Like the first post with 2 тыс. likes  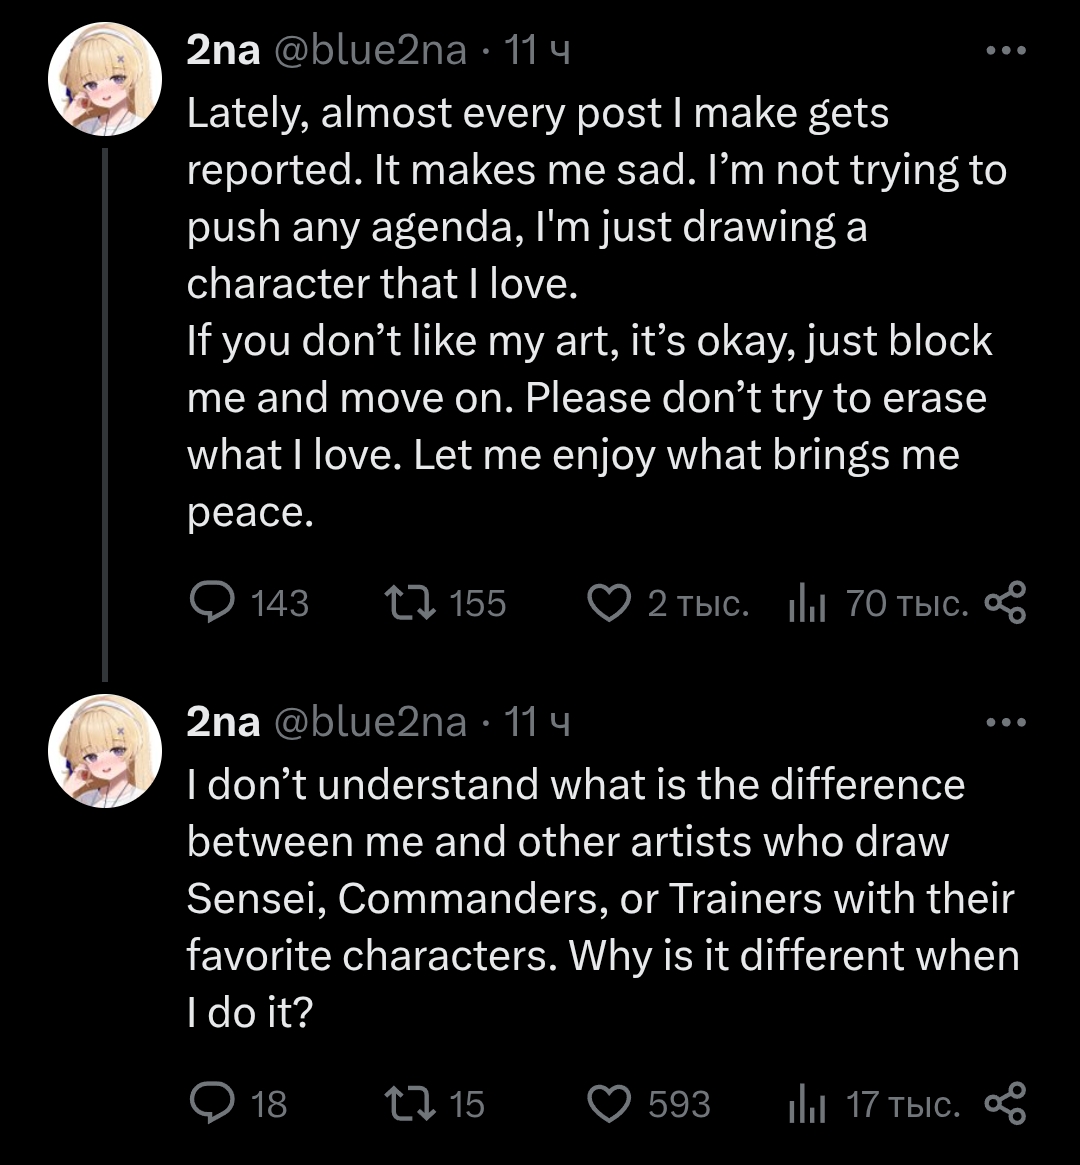click(608, 603)
